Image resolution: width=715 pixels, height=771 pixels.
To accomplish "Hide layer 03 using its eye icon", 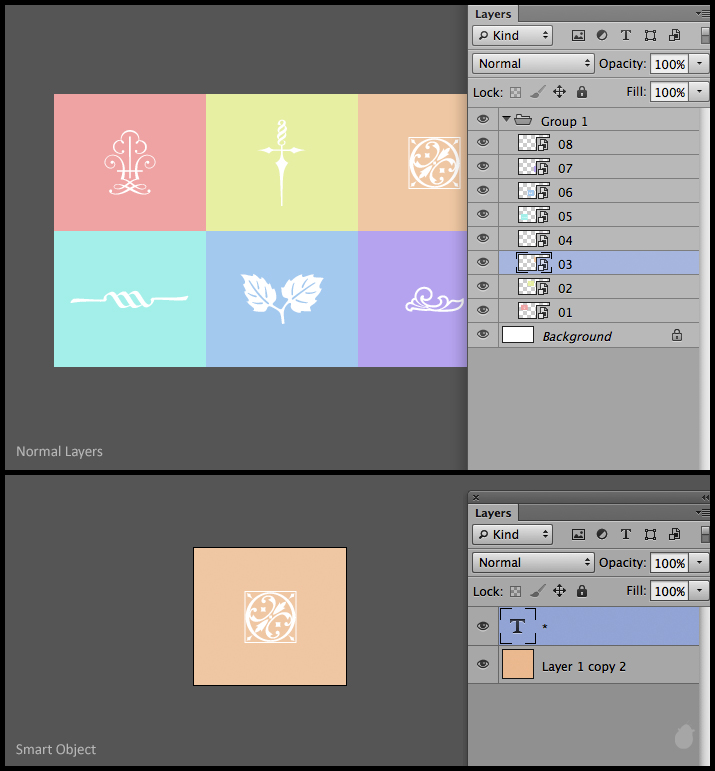I will pos(483,263).
